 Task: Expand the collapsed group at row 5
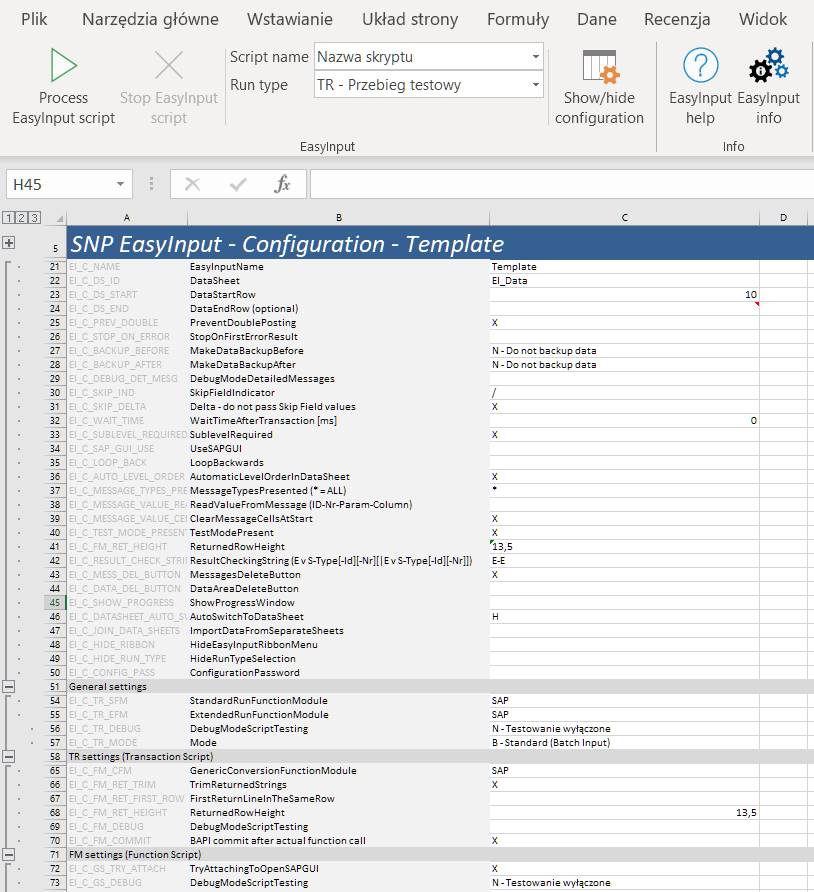9,243
